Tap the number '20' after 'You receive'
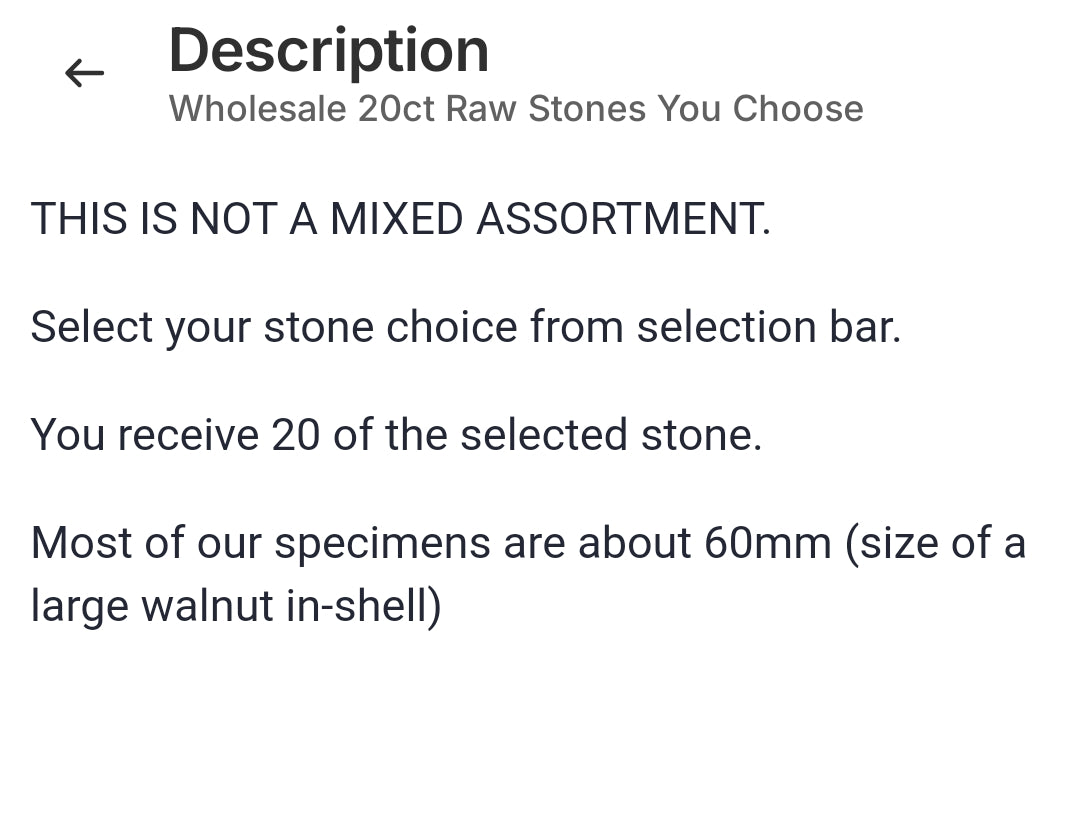1080x835 pixels. pyautogui.click(x=295, y=435)
